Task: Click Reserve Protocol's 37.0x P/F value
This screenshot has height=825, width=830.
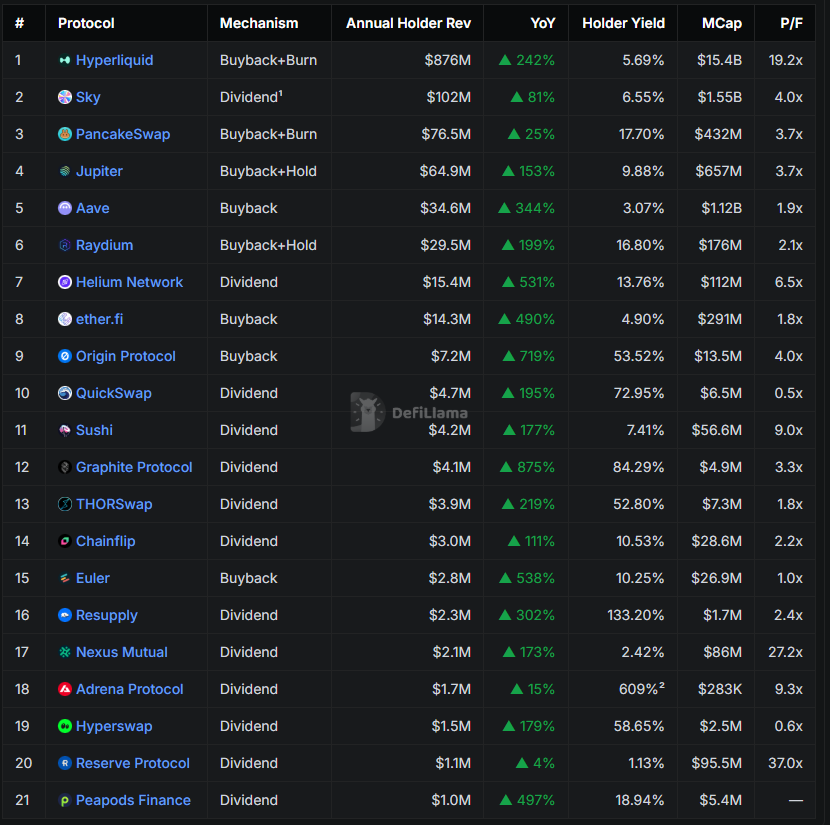Action: click(x=786, y=763)
